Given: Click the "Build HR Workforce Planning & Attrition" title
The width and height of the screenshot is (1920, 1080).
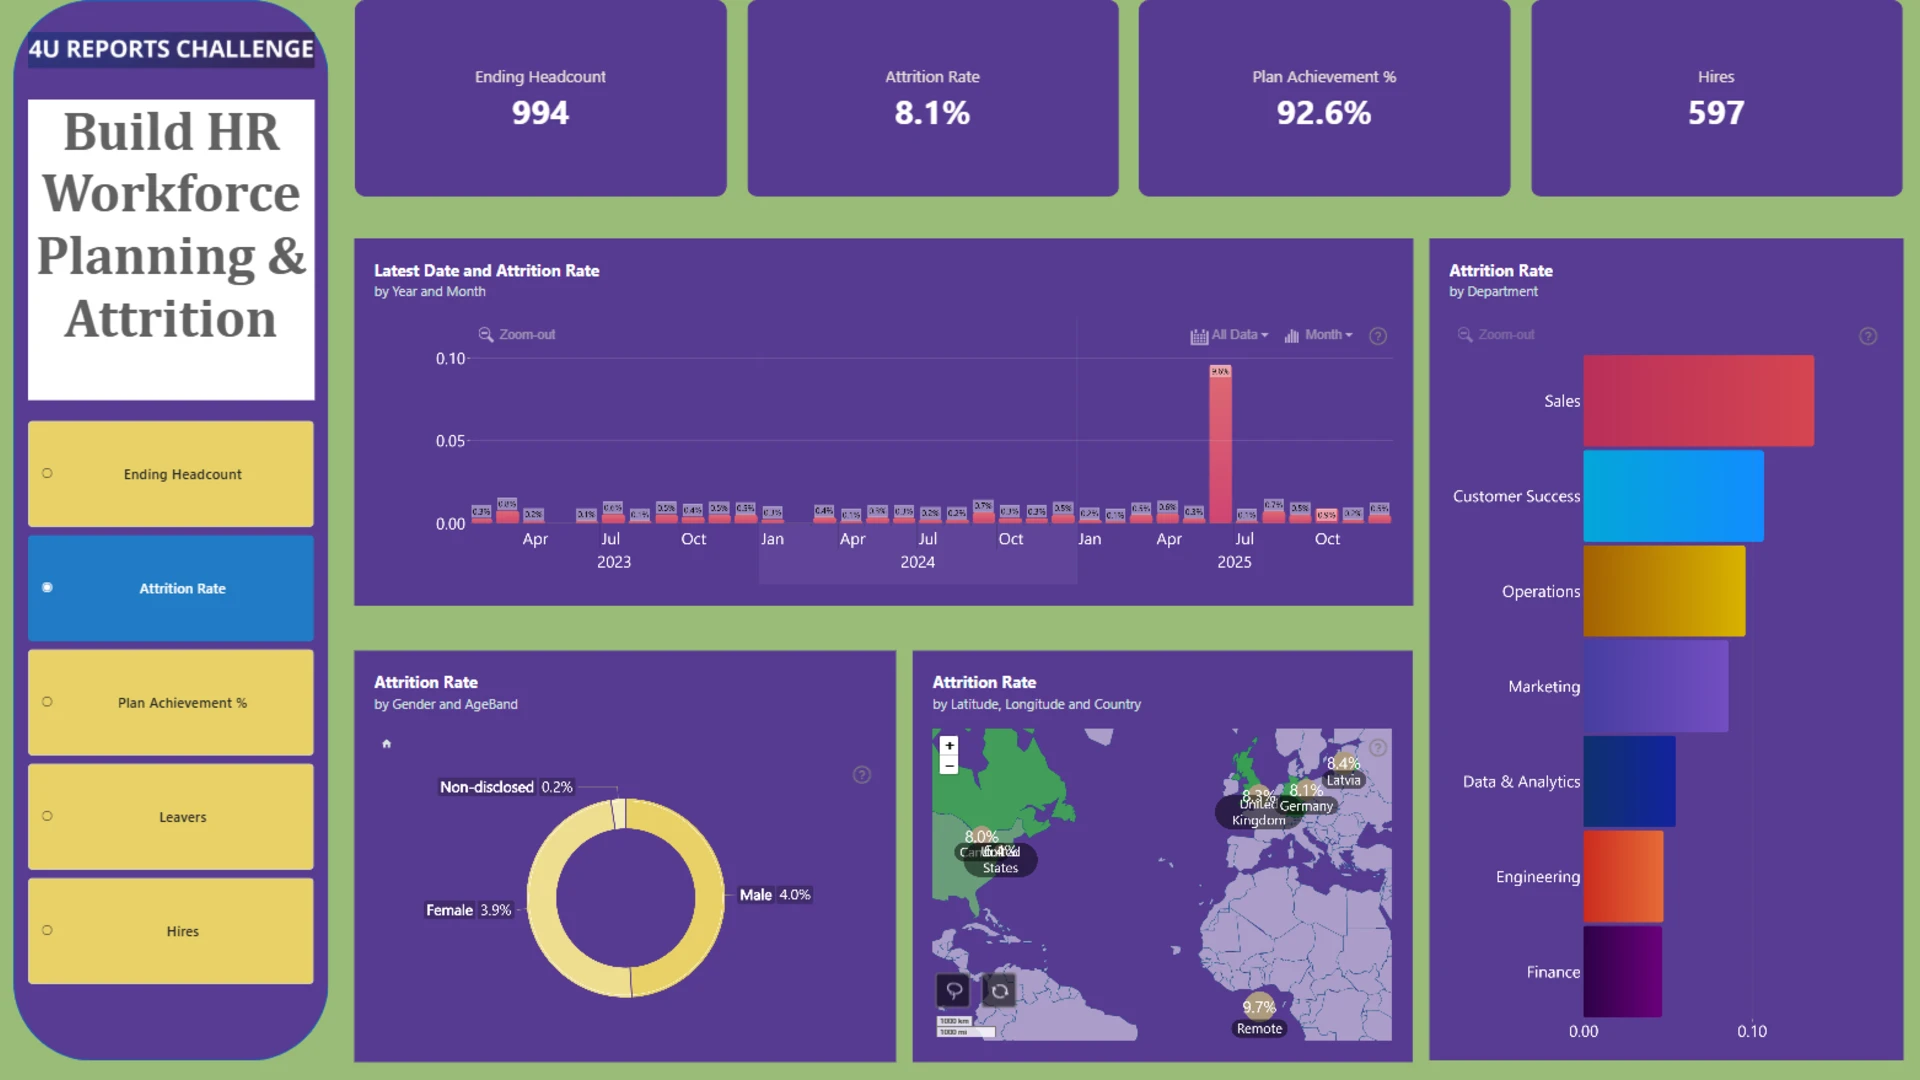Looking at the screenshot, I should [x=171, y=225].
